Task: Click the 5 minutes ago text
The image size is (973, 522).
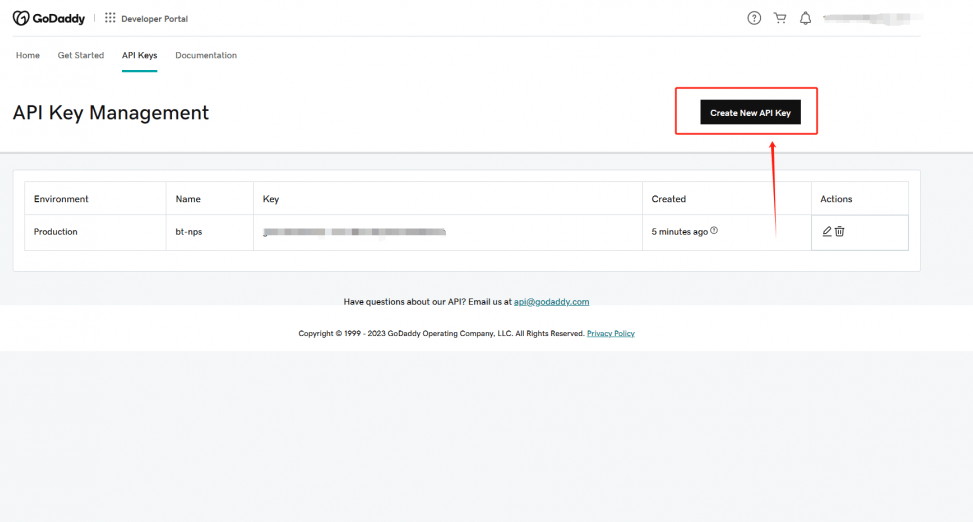Action: [679, 232]
